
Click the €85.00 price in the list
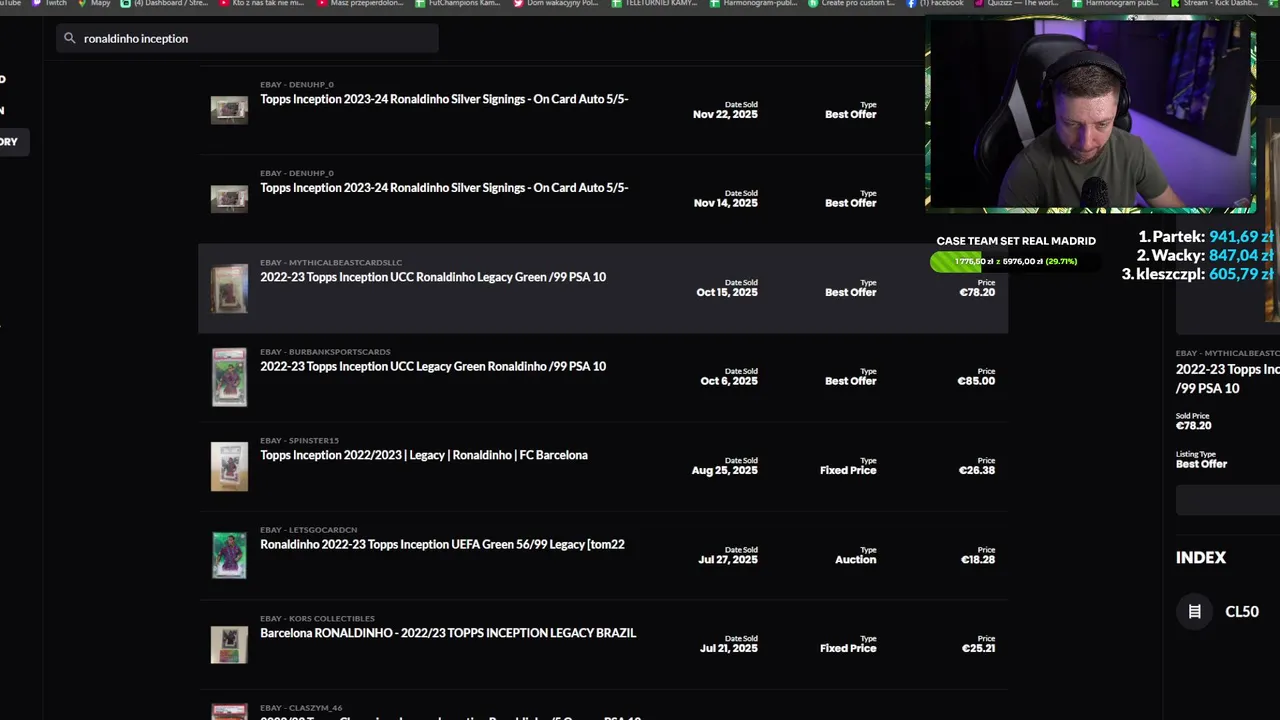click(976, 381)
